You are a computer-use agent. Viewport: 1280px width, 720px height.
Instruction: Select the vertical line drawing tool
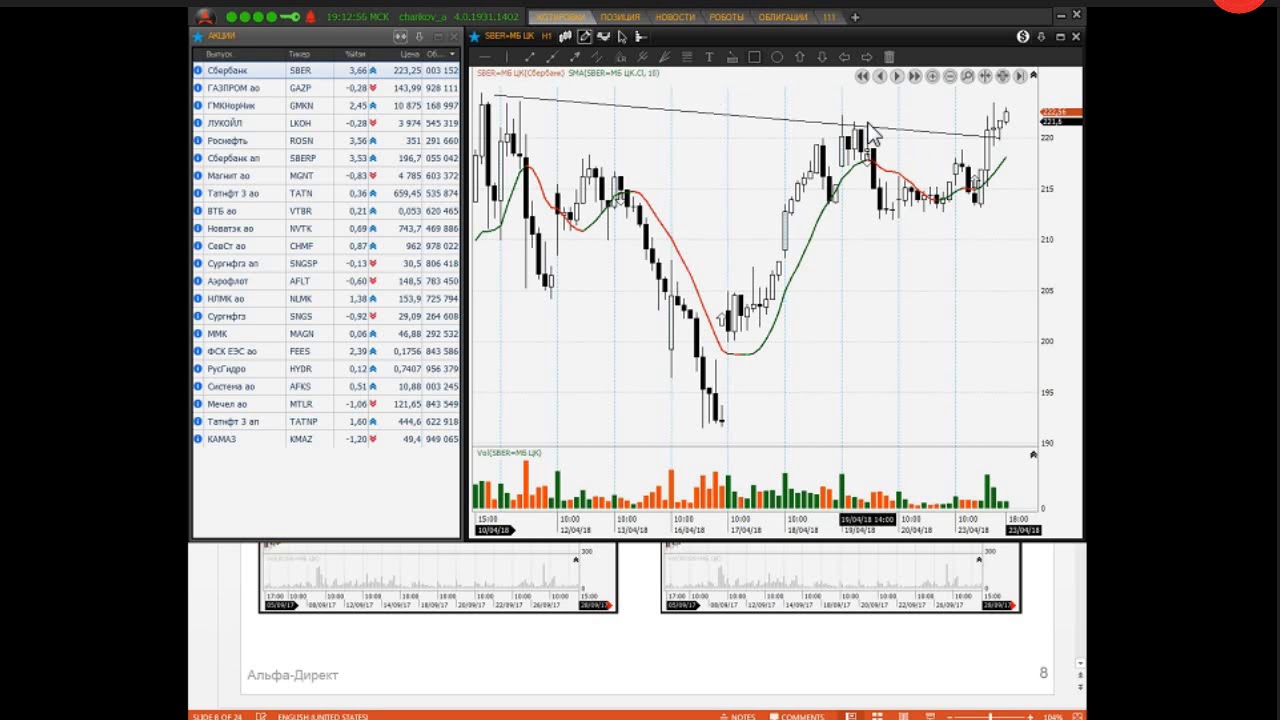pos(507,57)
